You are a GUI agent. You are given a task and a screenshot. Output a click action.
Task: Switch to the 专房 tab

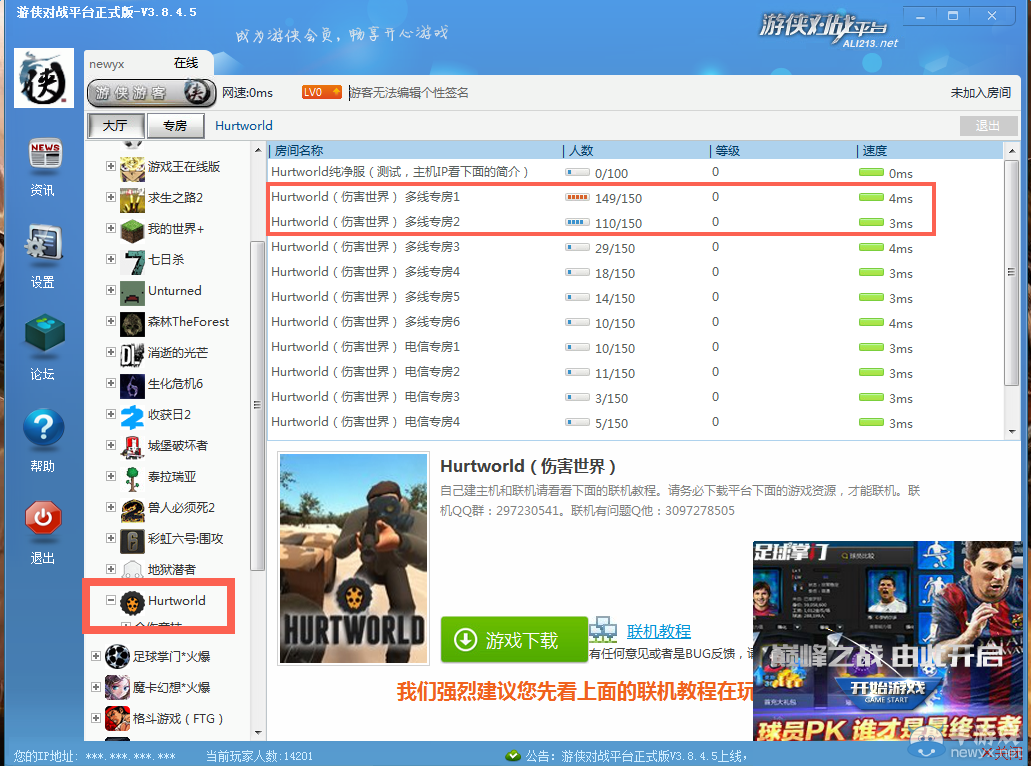click(x=175, y=126)
